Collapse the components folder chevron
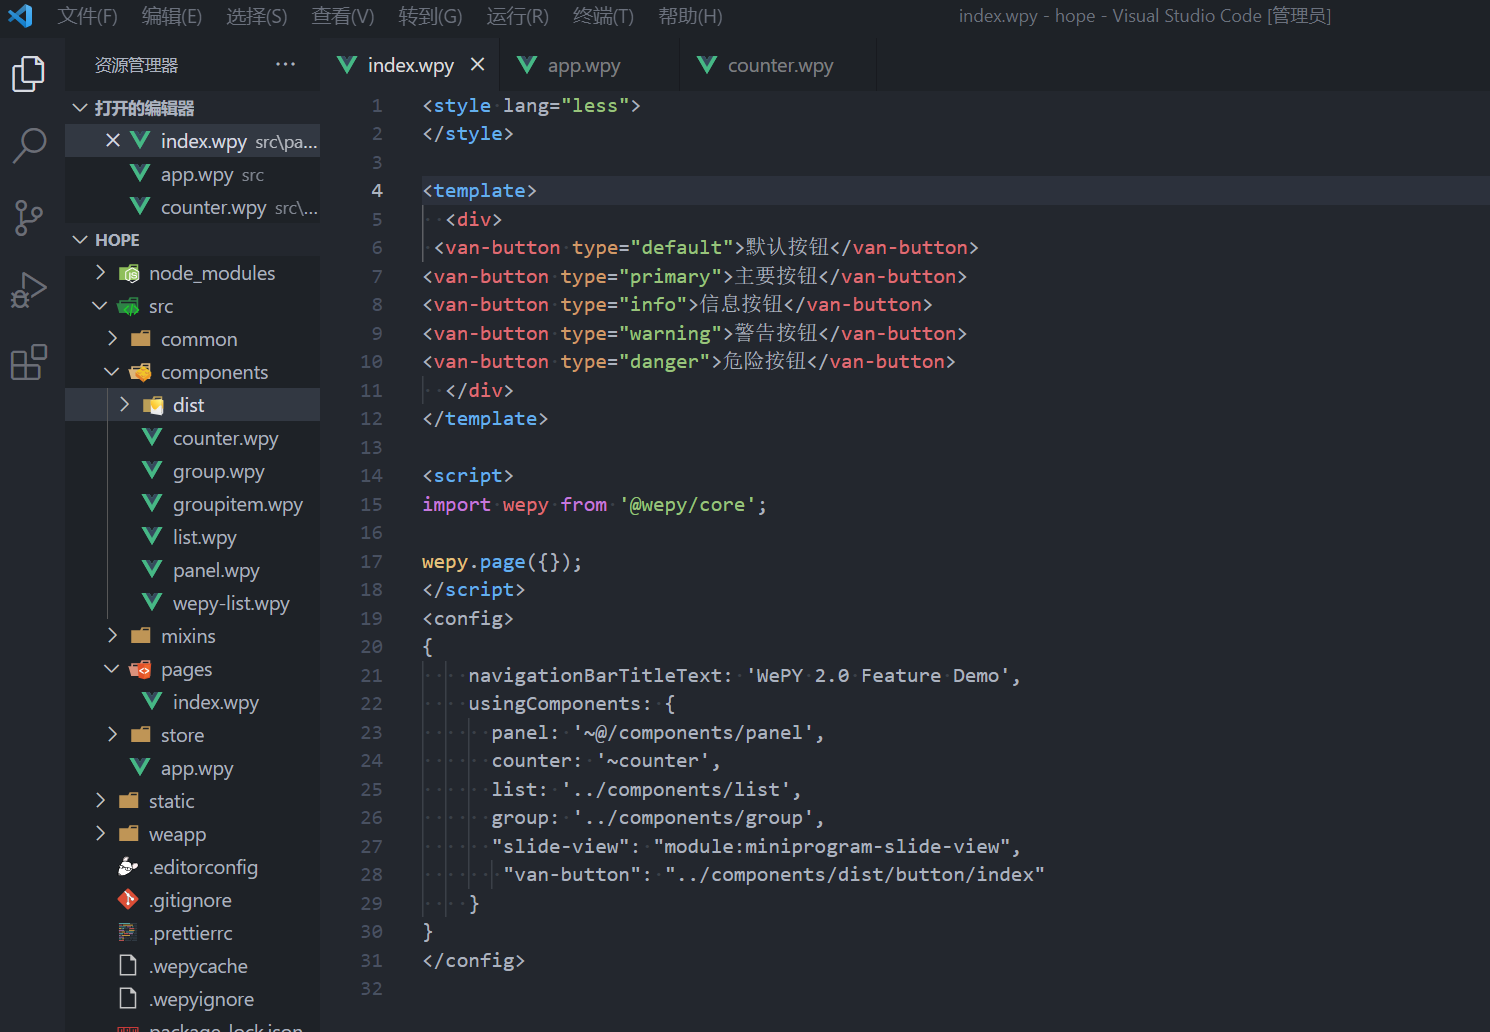Viewport: 1490px width, 1032px height. (112, 372)
